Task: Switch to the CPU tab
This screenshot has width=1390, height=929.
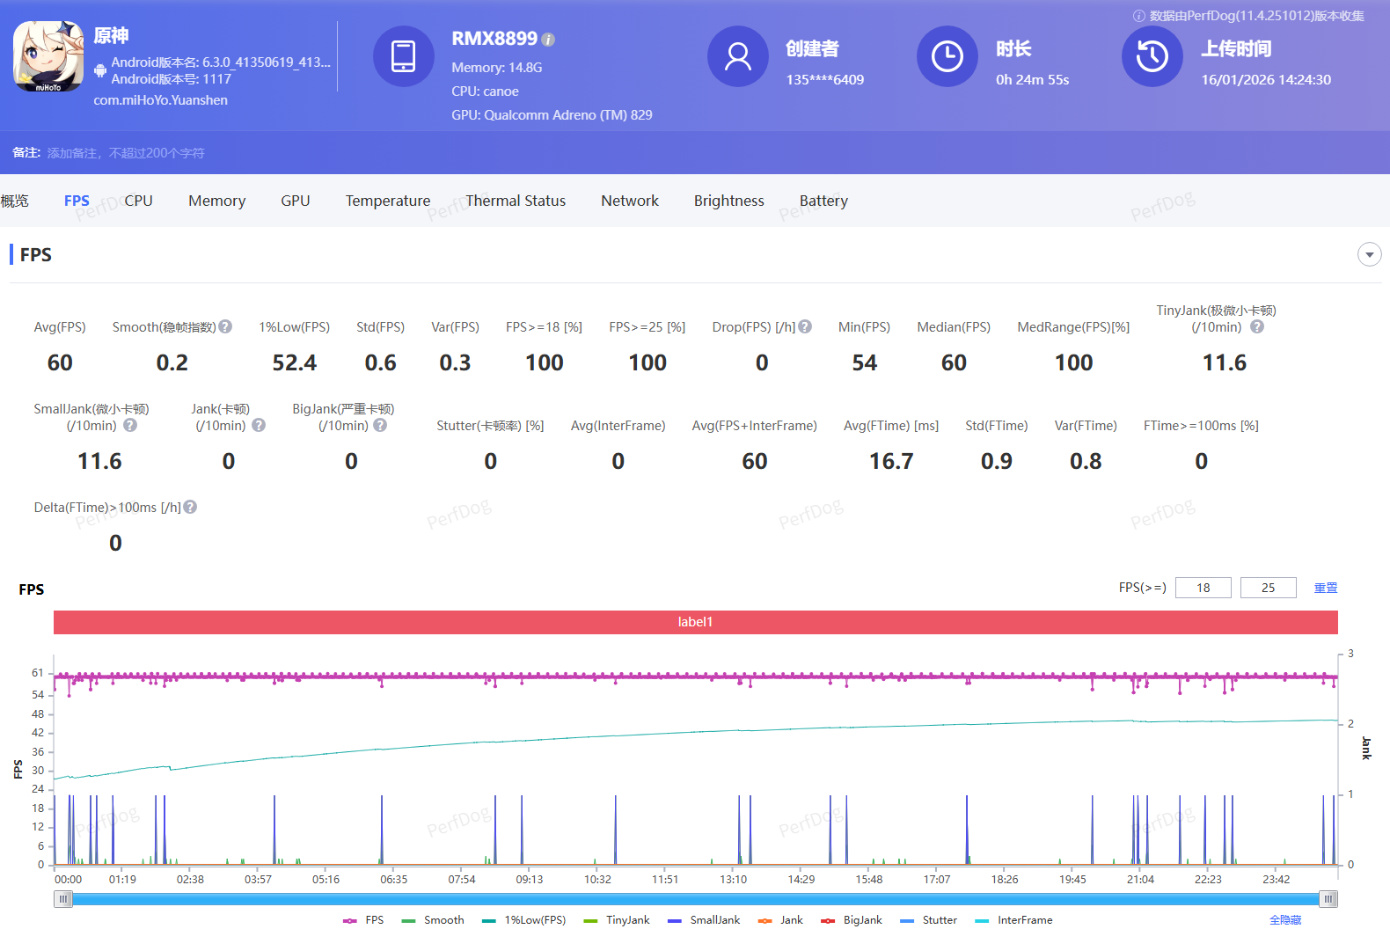Action: (x=138, y=201)
